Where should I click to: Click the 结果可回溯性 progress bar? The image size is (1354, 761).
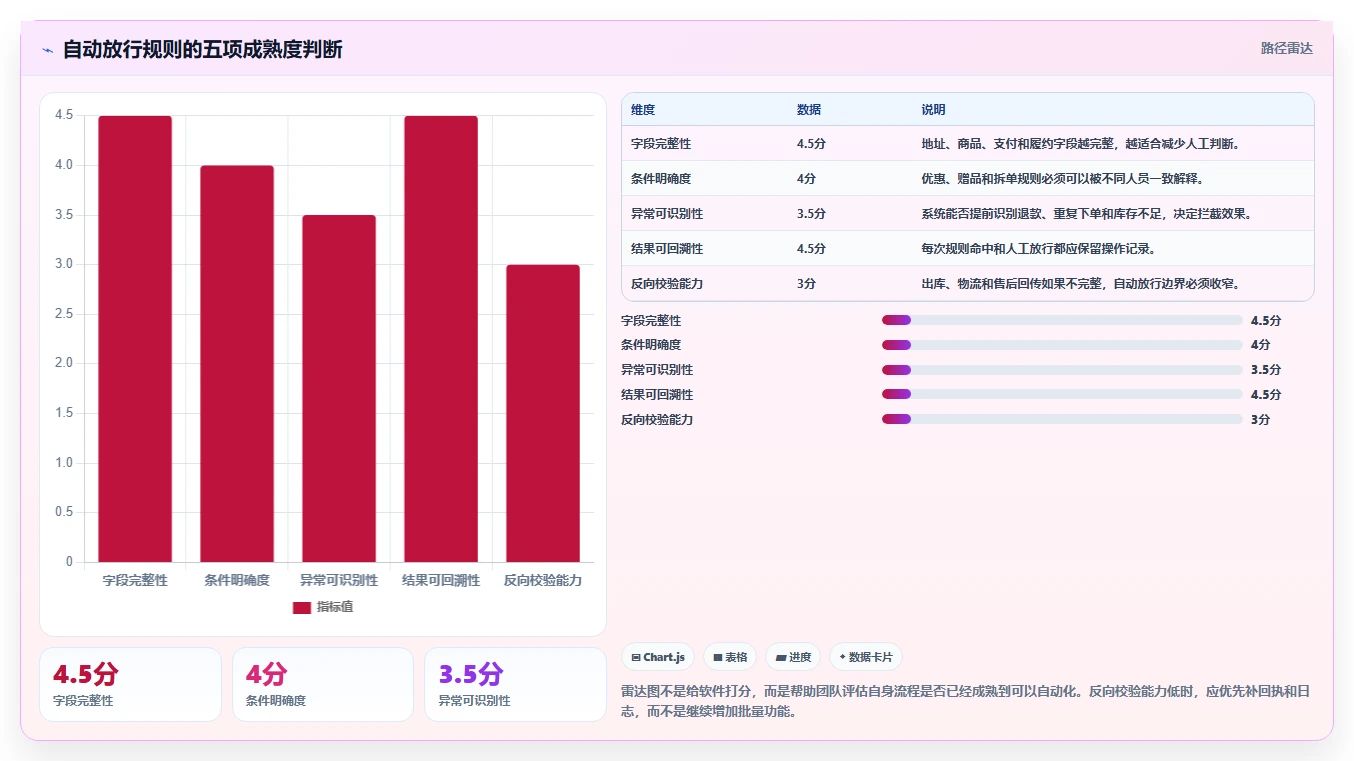[x=1062, y=395]
